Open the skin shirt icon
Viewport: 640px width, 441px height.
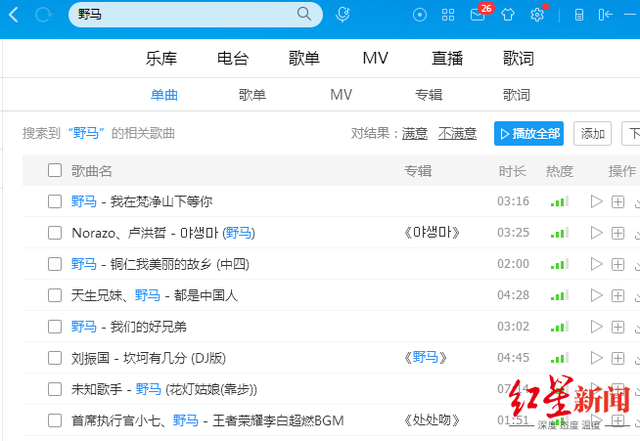coord(508,15)
